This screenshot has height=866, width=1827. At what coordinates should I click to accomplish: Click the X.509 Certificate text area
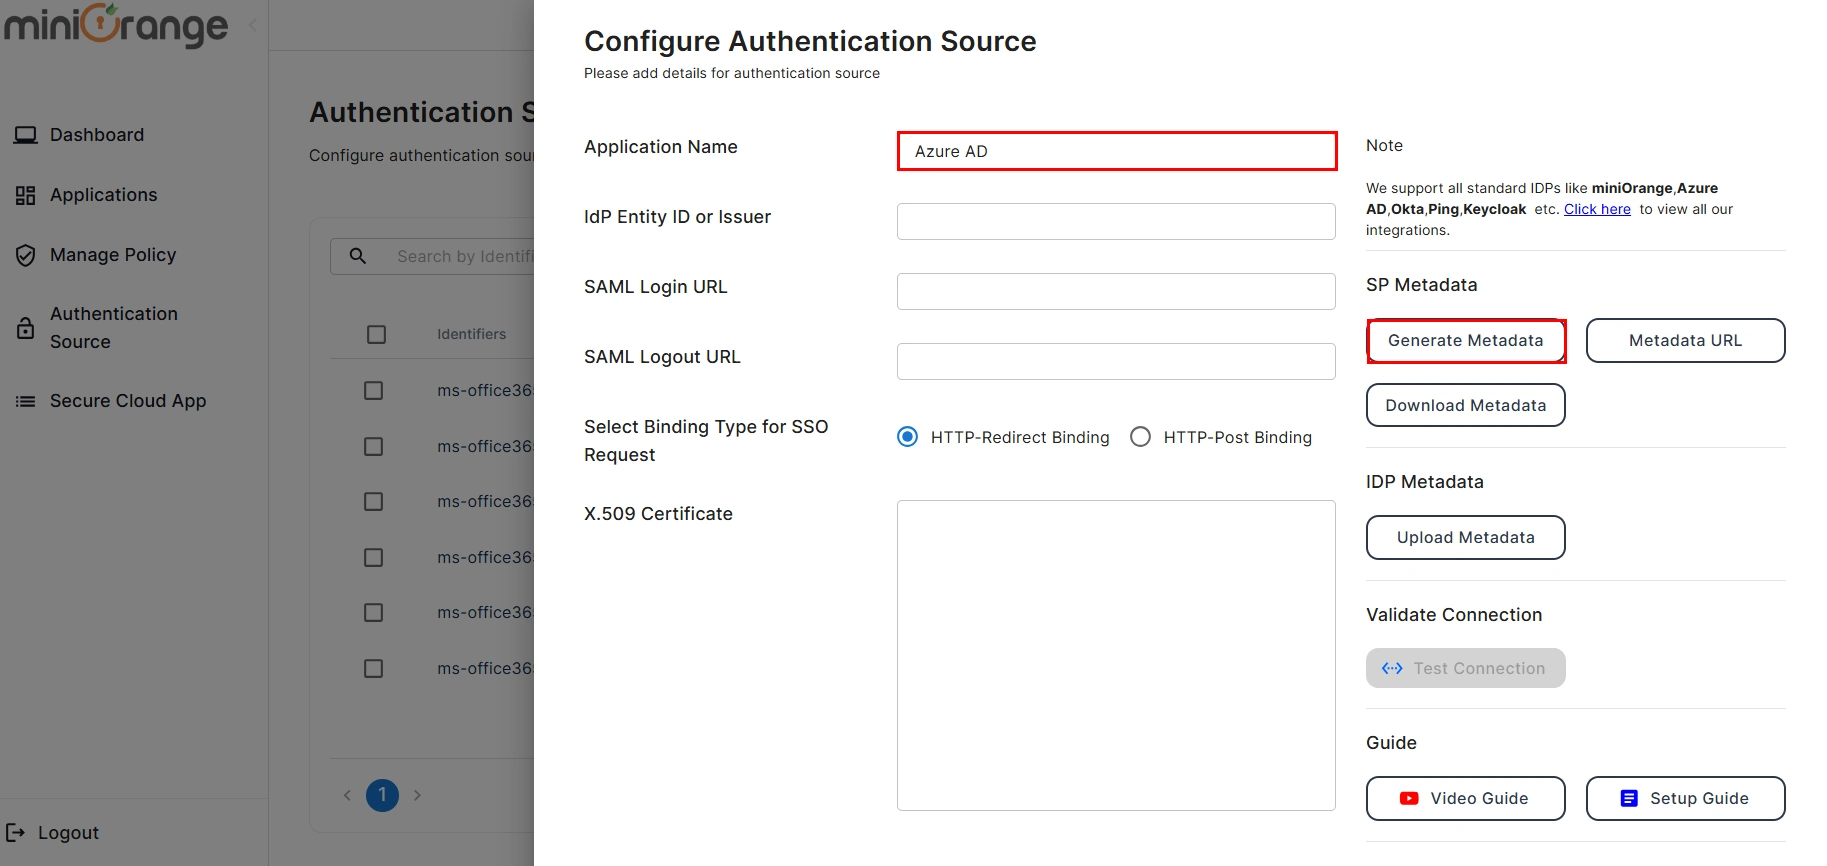pos(1116,655)
